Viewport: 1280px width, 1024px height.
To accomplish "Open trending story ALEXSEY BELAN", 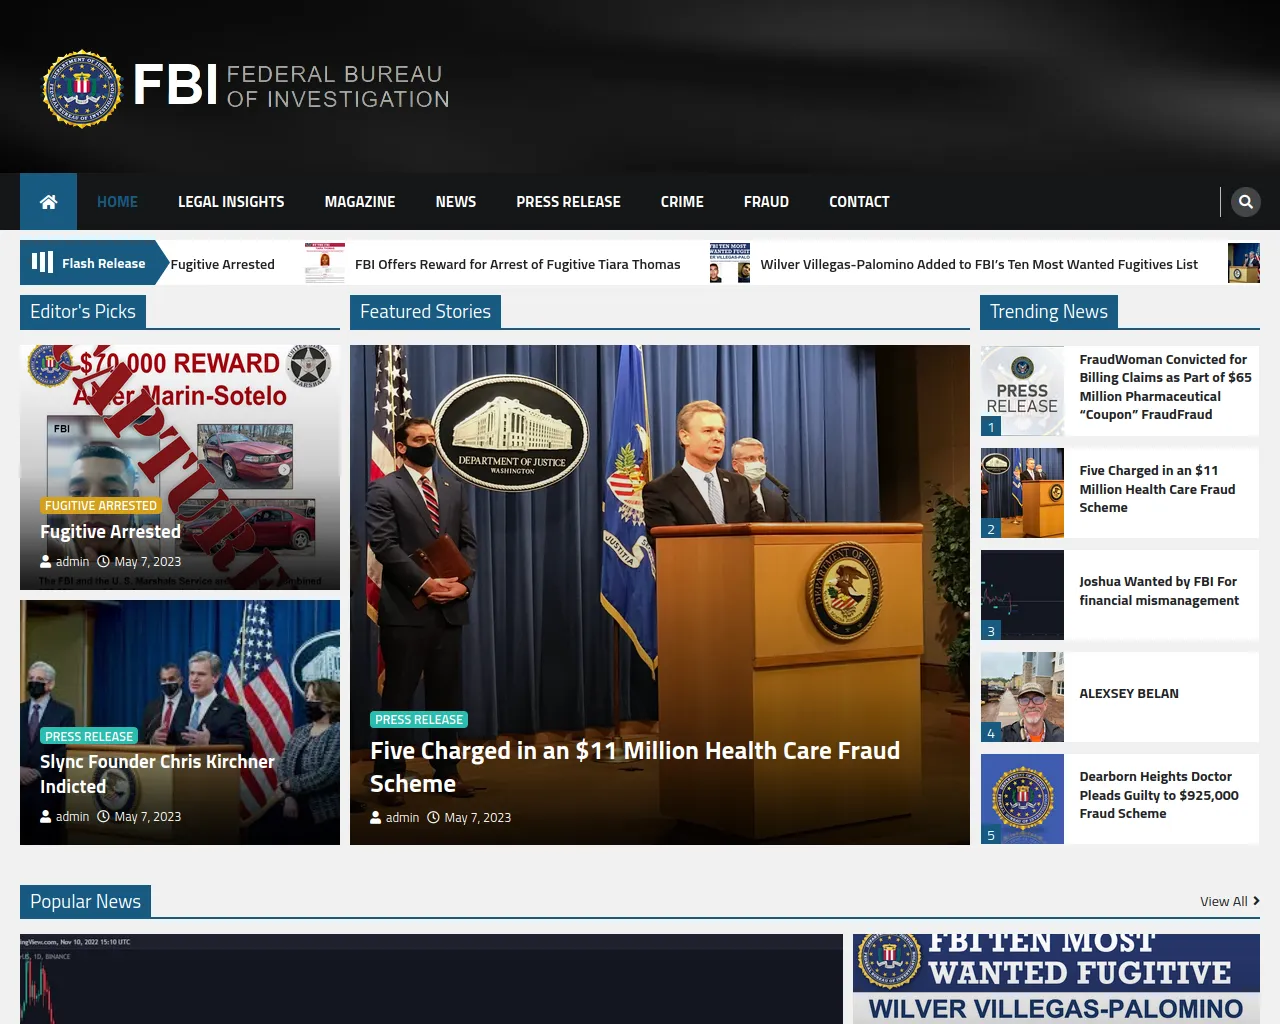I will [1129, 693].
